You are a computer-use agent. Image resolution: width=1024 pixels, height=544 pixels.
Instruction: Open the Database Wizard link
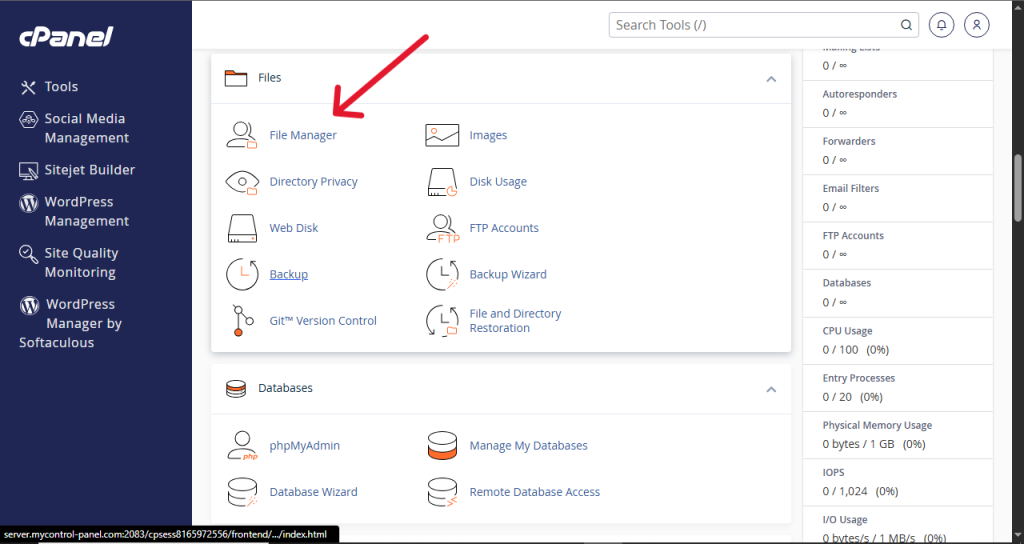tap(313, 492)
